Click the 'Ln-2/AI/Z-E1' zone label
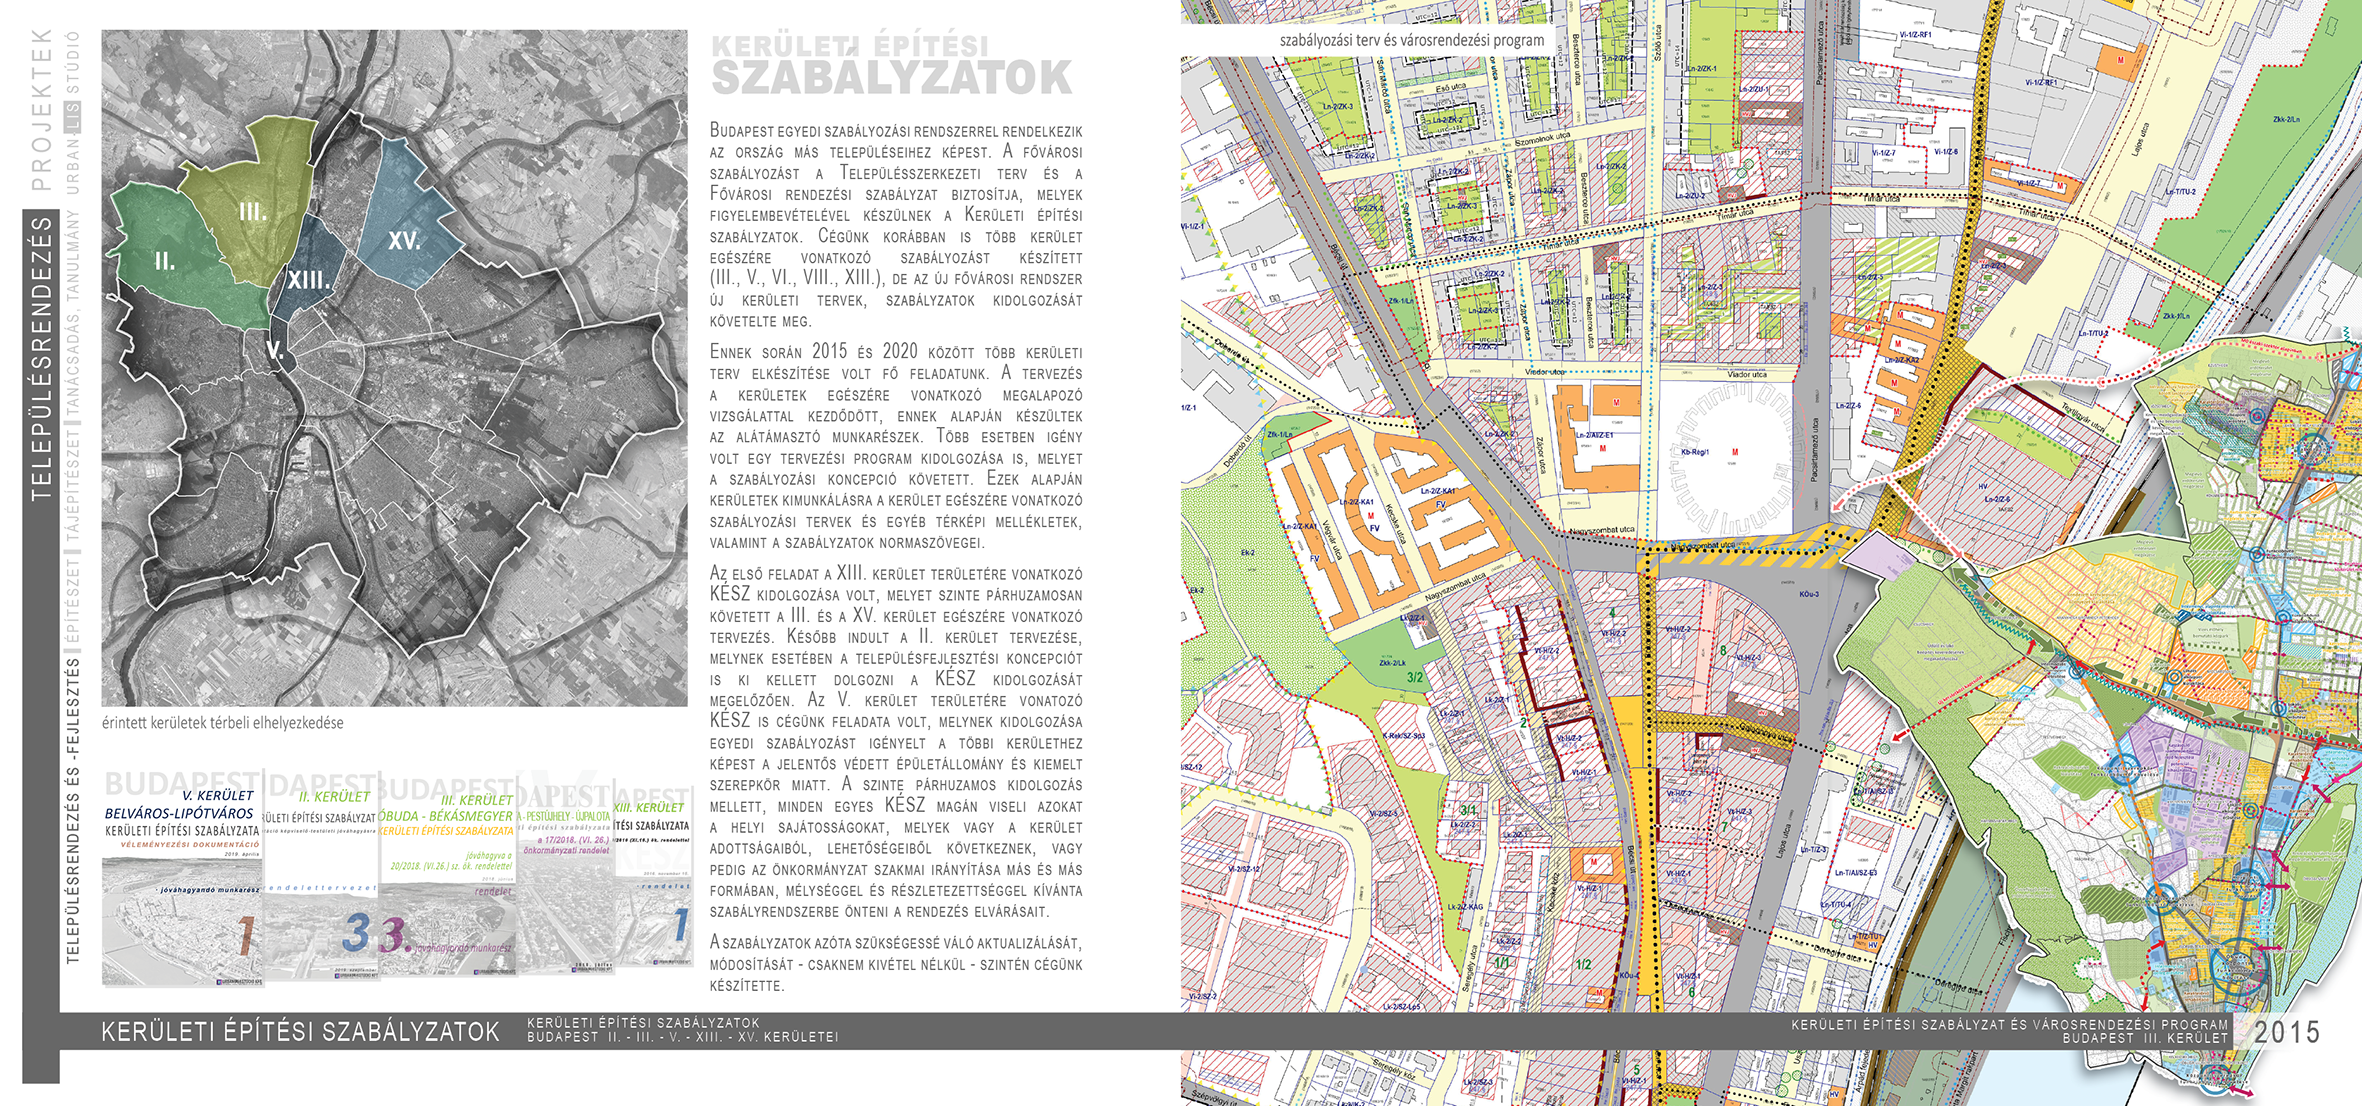This screenshot has height=1106, width=2362. click(1594, 436)
